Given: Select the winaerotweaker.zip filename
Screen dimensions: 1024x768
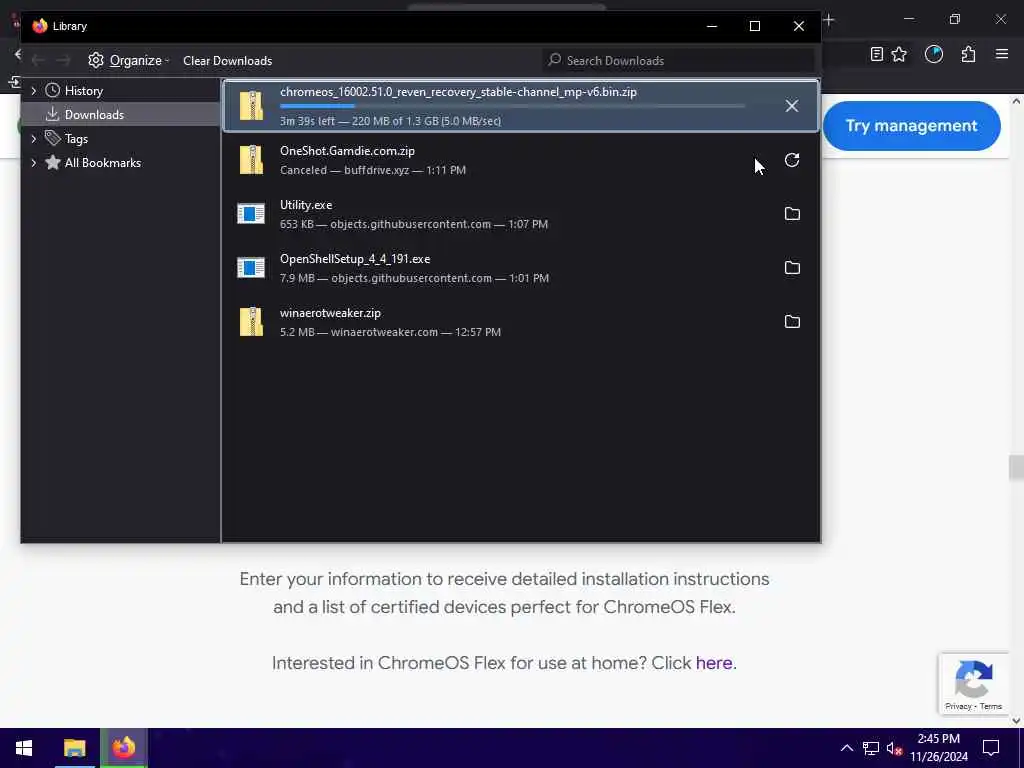Looking at the screenshot, I should [330, 313].
